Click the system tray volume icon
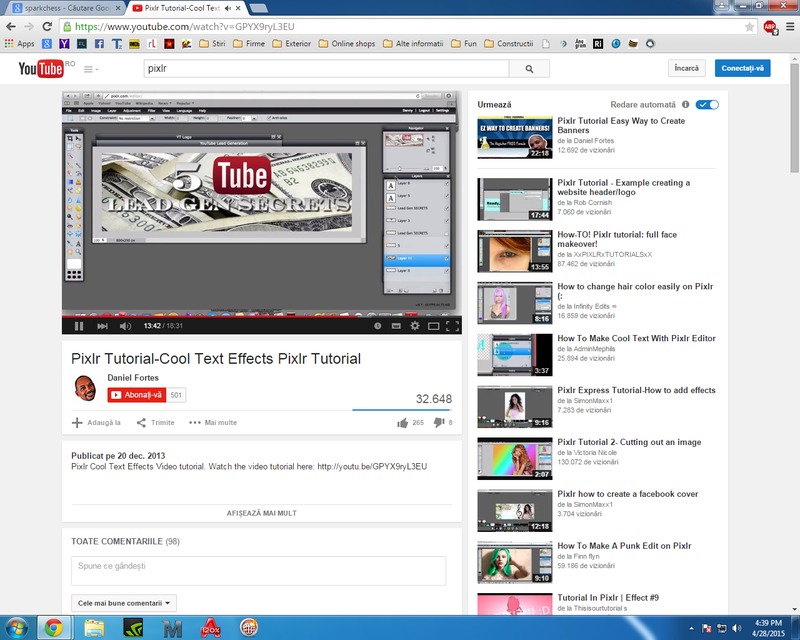Image resolution: width=800 pixels, height=640 pixels. point(737,628)
